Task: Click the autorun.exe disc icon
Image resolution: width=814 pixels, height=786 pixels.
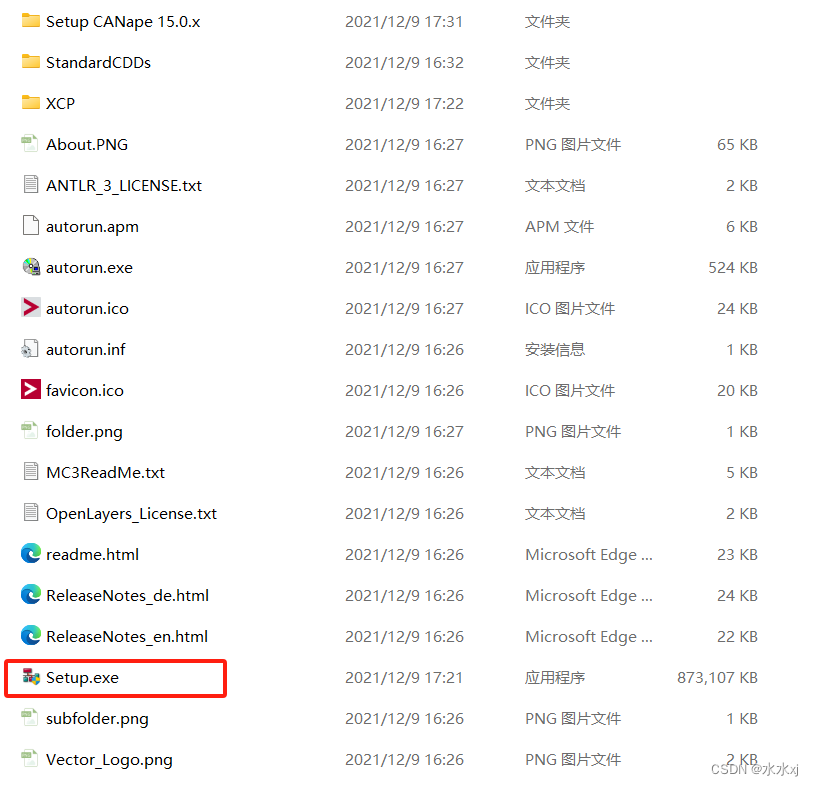Action: 31,267
